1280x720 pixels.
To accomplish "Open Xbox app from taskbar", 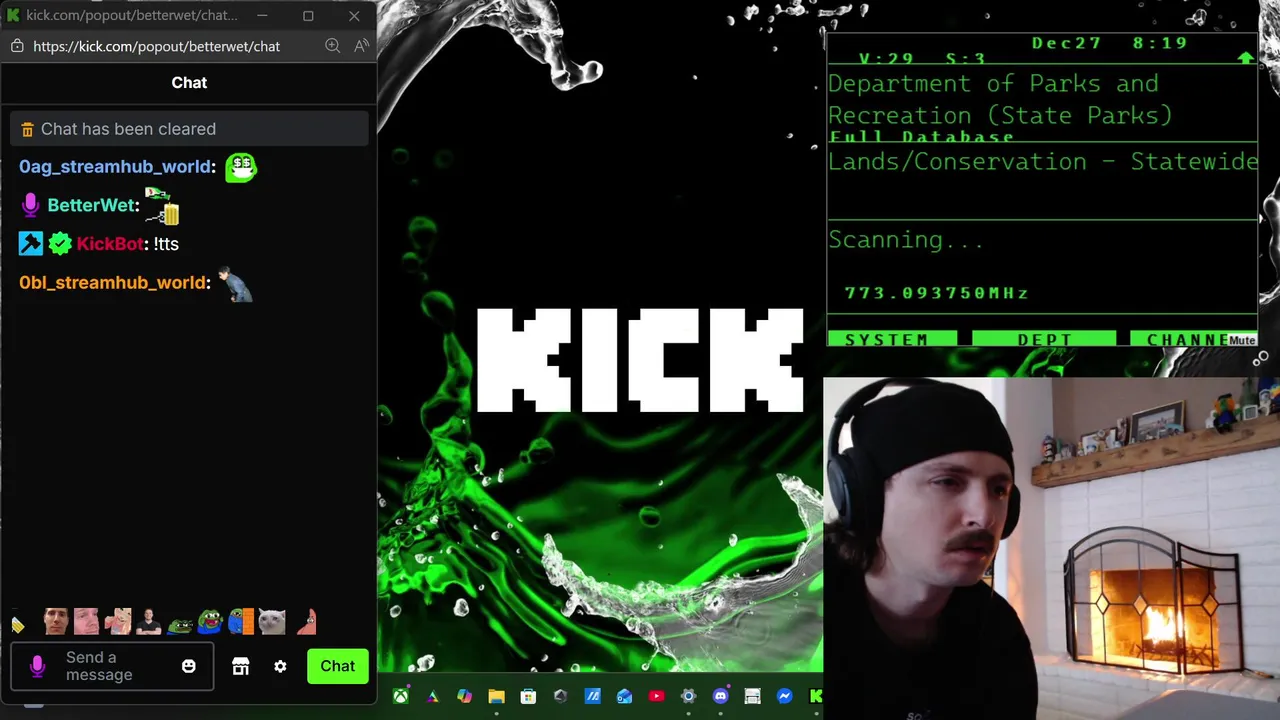I will 400,696.
